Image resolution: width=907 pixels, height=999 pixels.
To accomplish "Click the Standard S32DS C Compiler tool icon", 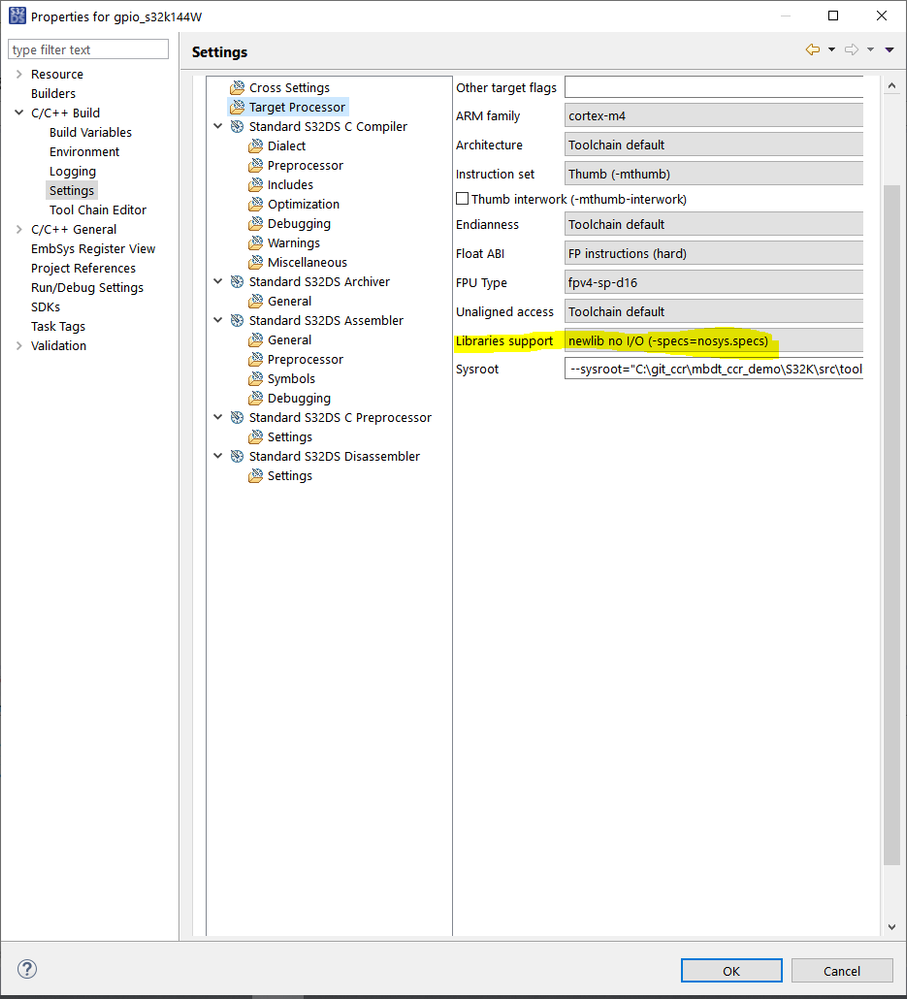I will click(x=237, y=126).
